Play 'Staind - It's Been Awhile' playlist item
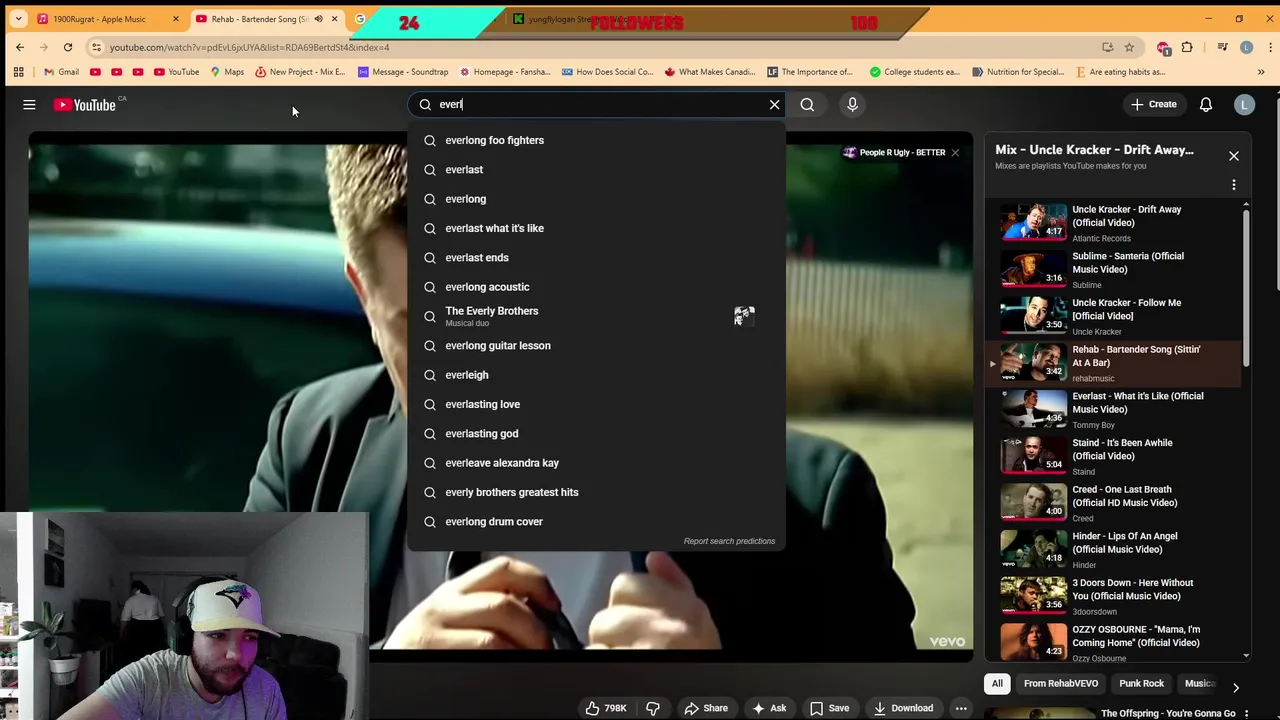Image resolution: width=1280 pixels, height=720 pixels. [1115, 456]
